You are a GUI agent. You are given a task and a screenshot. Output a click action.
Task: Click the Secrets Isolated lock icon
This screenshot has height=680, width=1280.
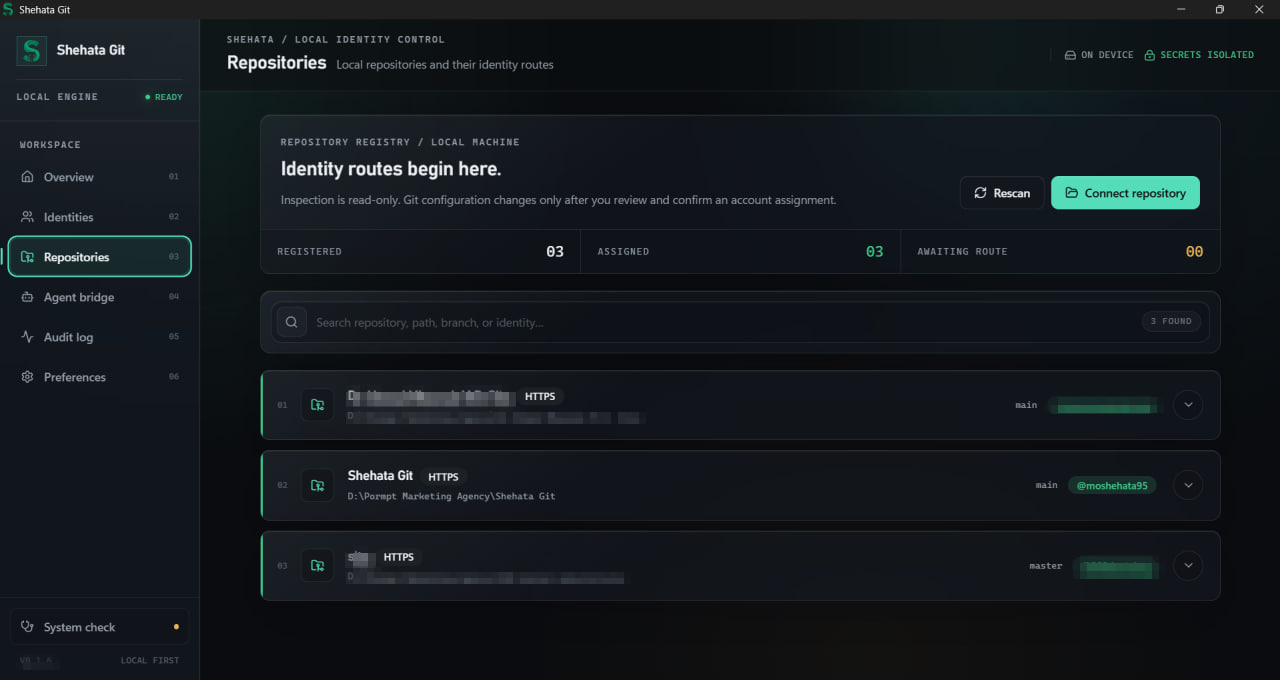1150,55
